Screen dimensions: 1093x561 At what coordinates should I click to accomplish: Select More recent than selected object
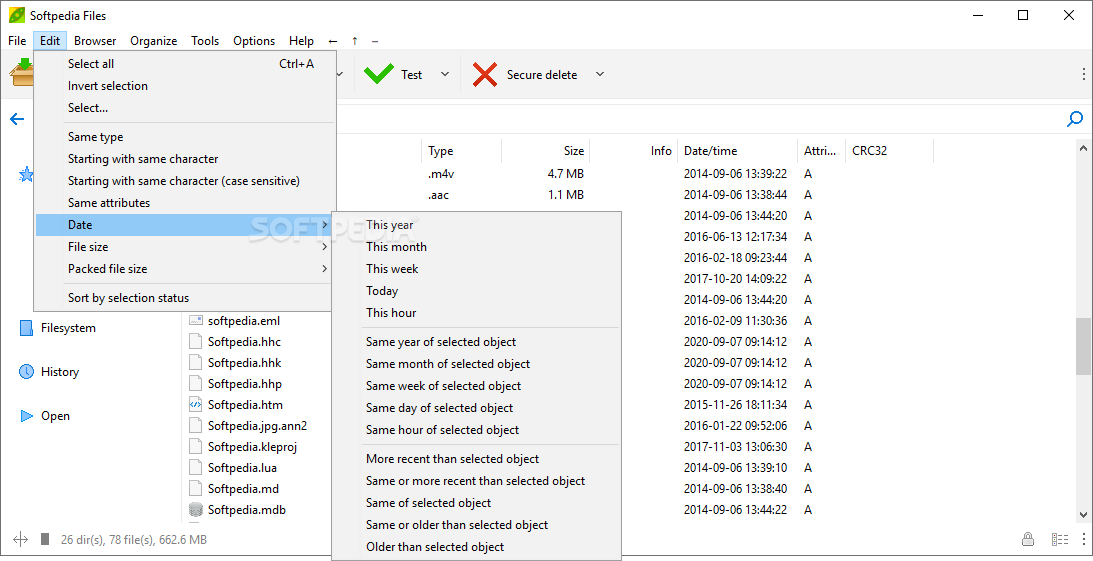(476, 459)
